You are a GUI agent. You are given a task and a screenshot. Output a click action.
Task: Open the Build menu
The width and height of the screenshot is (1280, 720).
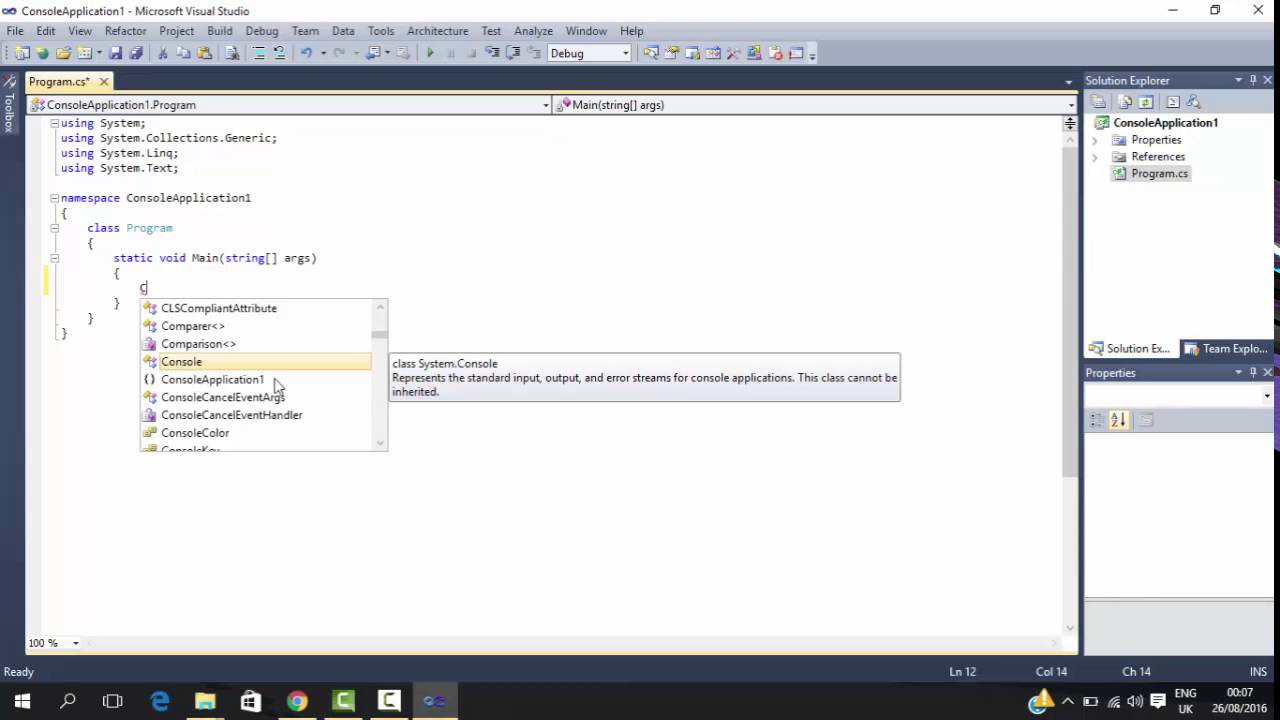click(220, 31)
